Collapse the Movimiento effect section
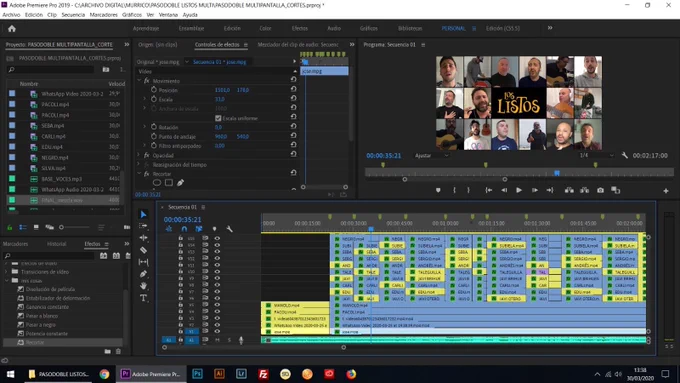Image resolution: width=680 pixels, height=383 pixels. [x=139, y=81]
